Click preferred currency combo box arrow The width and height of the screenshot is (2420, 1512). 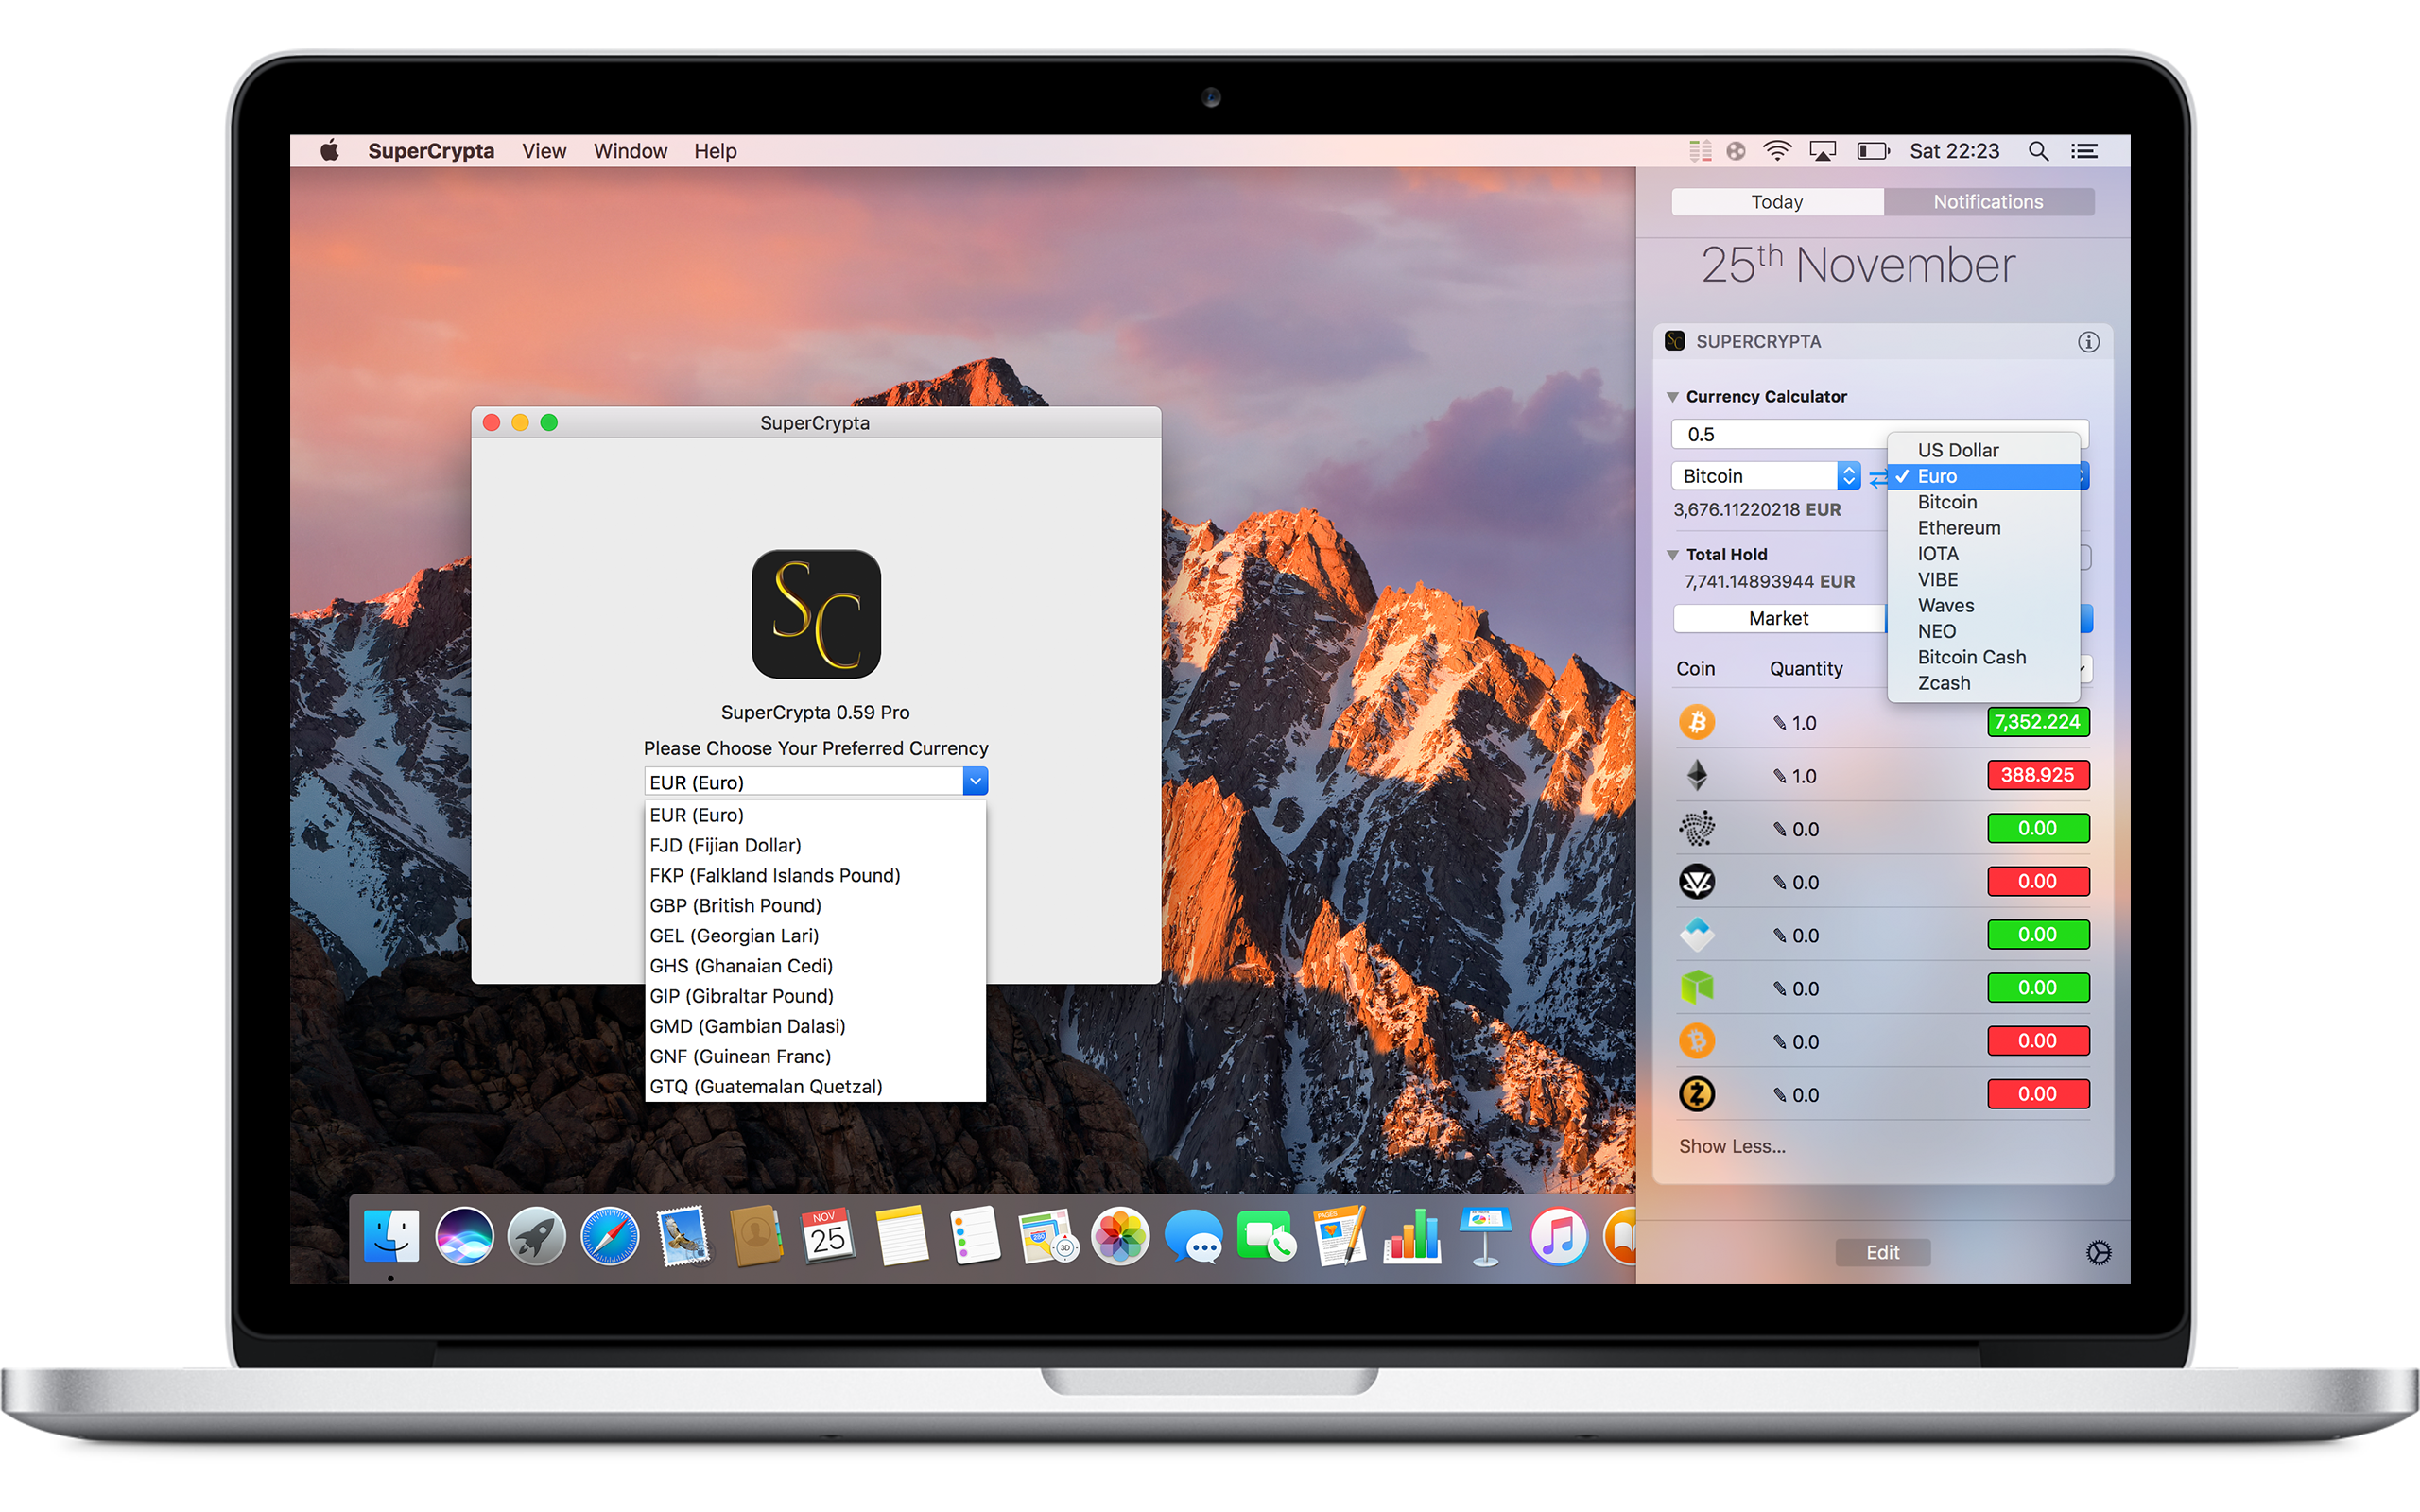point(974,781)
